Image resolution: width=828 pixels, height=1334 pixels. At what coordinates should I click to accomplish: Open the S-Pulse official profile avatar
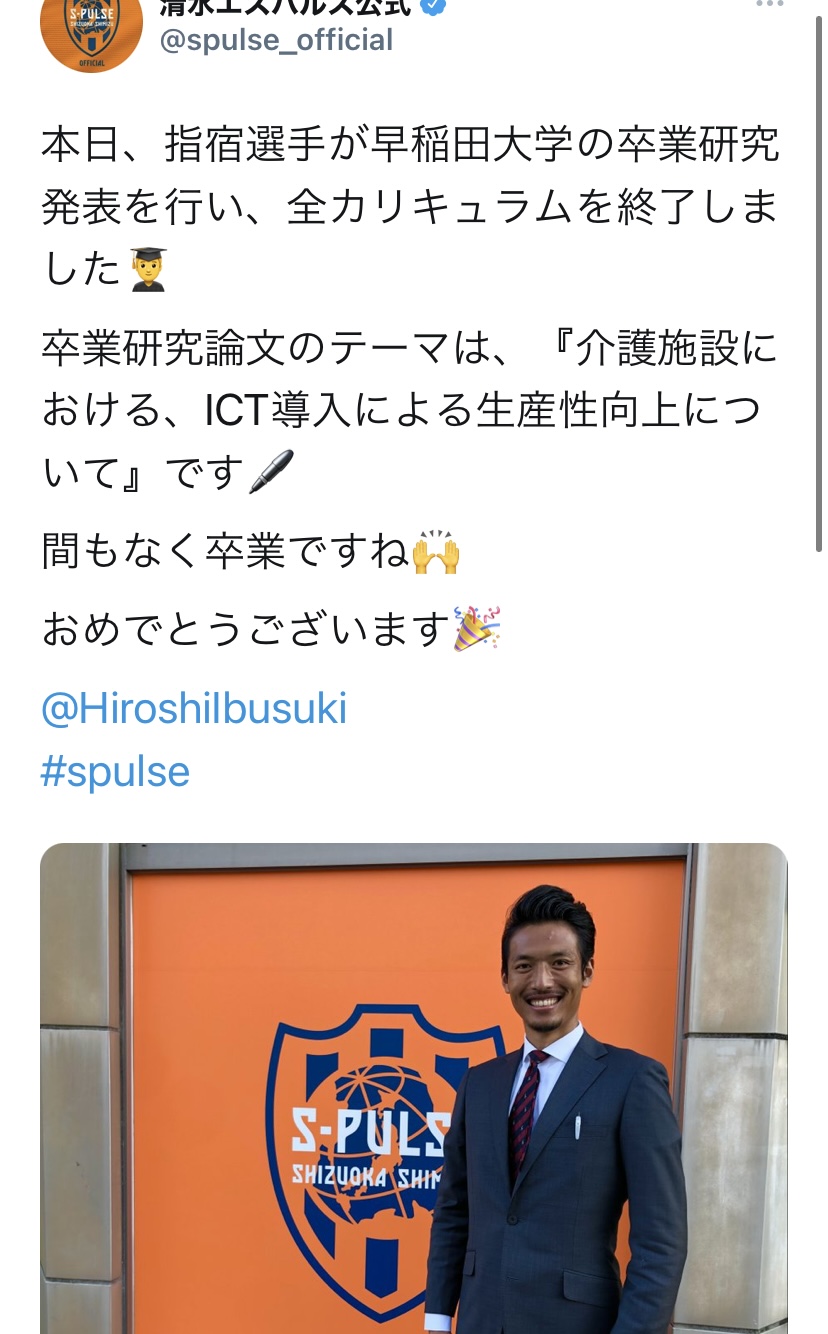[x=91, y=30]
